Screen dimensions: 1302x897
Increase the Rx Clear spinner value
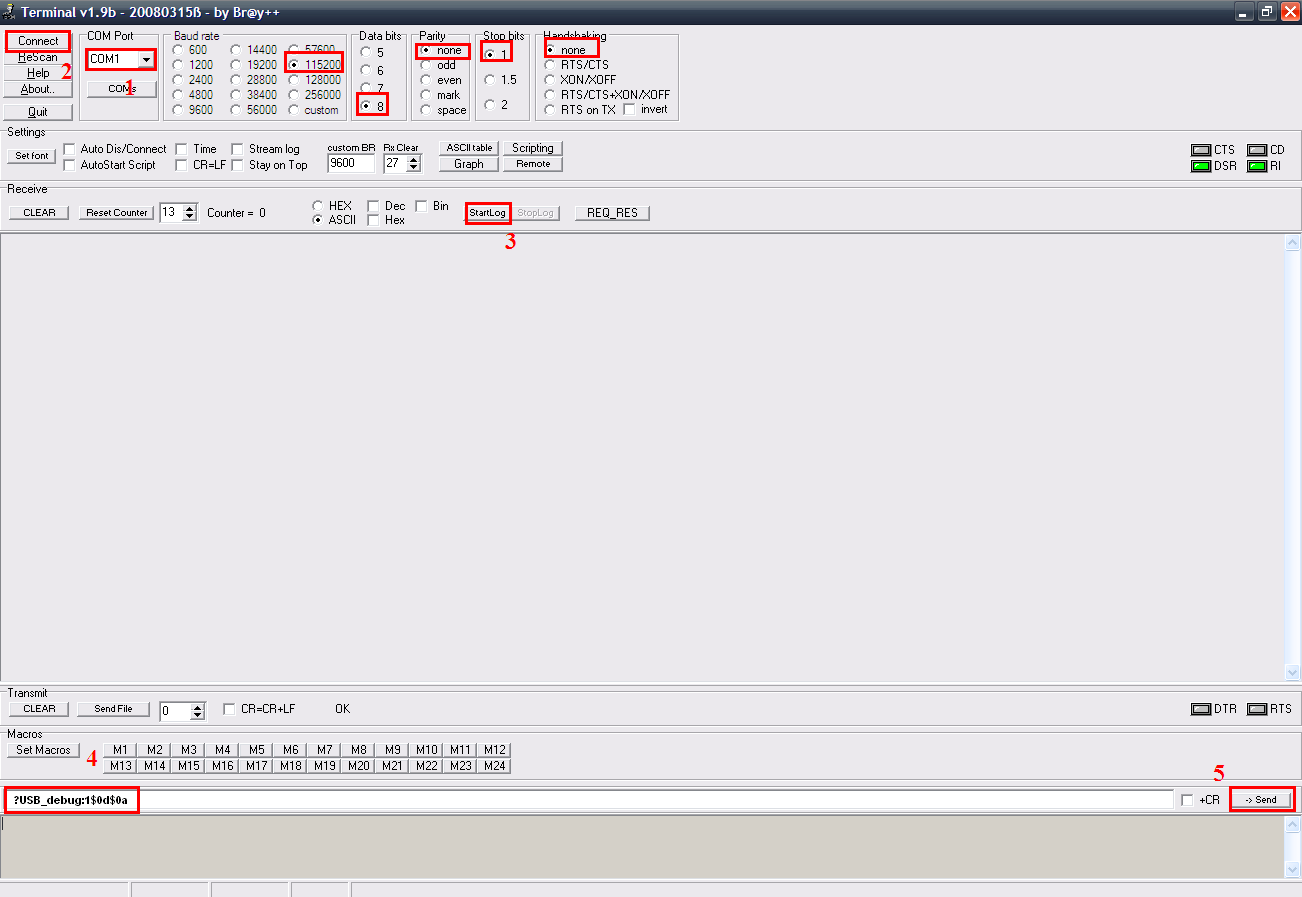(x=414, y=159)
